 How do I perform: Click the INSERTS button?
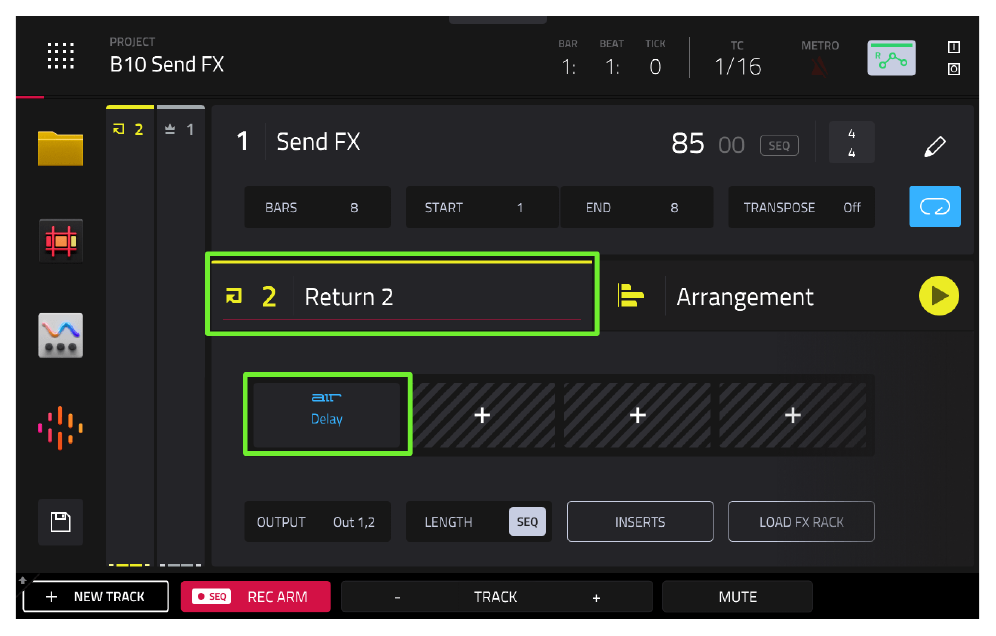click(640, 522)
